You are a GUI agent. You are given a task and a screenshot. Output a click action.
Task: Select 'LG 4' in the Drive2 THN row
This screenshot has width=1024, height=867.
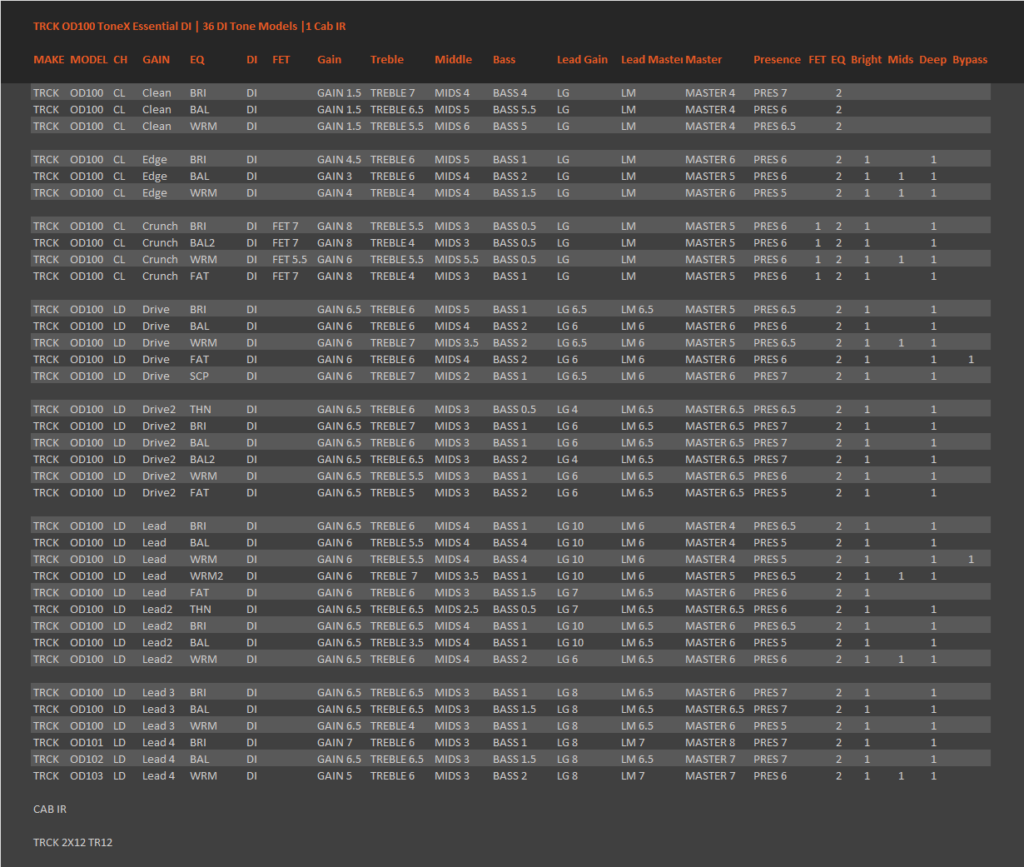point(567,409)
